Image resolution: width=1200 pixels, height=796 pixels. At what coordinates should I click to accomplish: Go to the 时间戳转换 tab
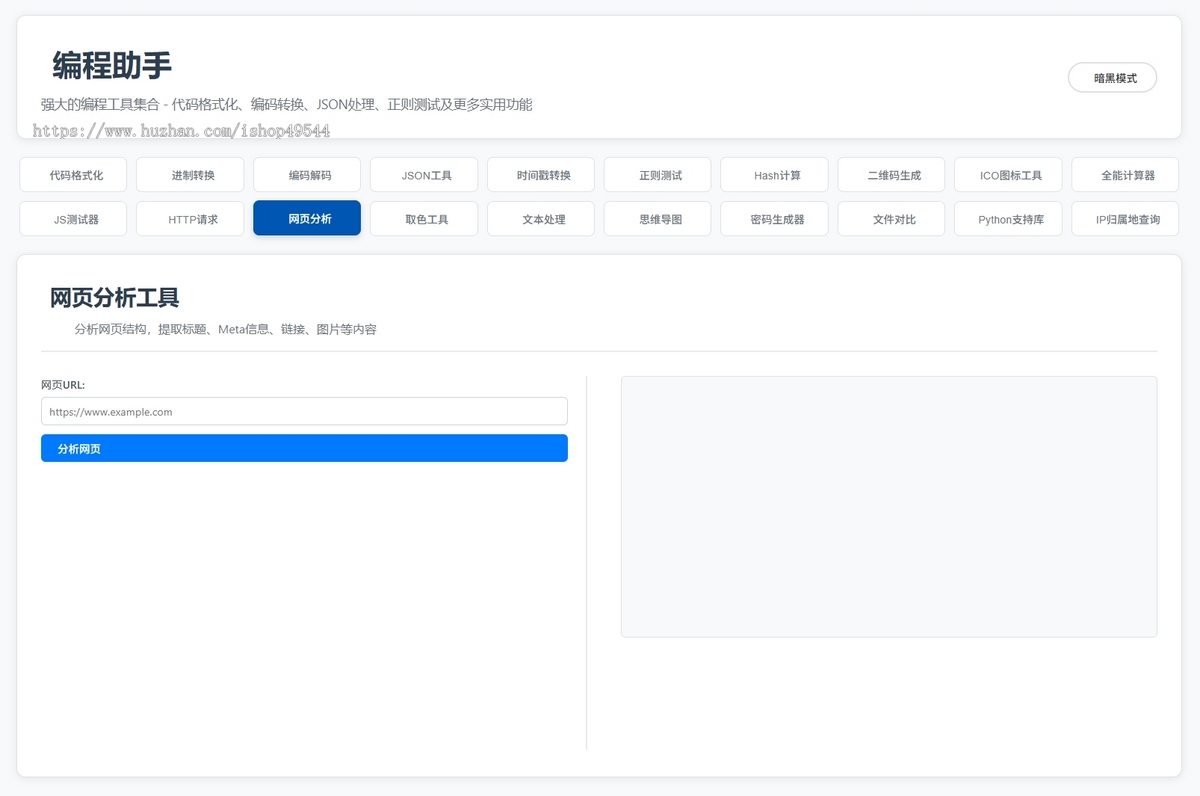[541, 175]
